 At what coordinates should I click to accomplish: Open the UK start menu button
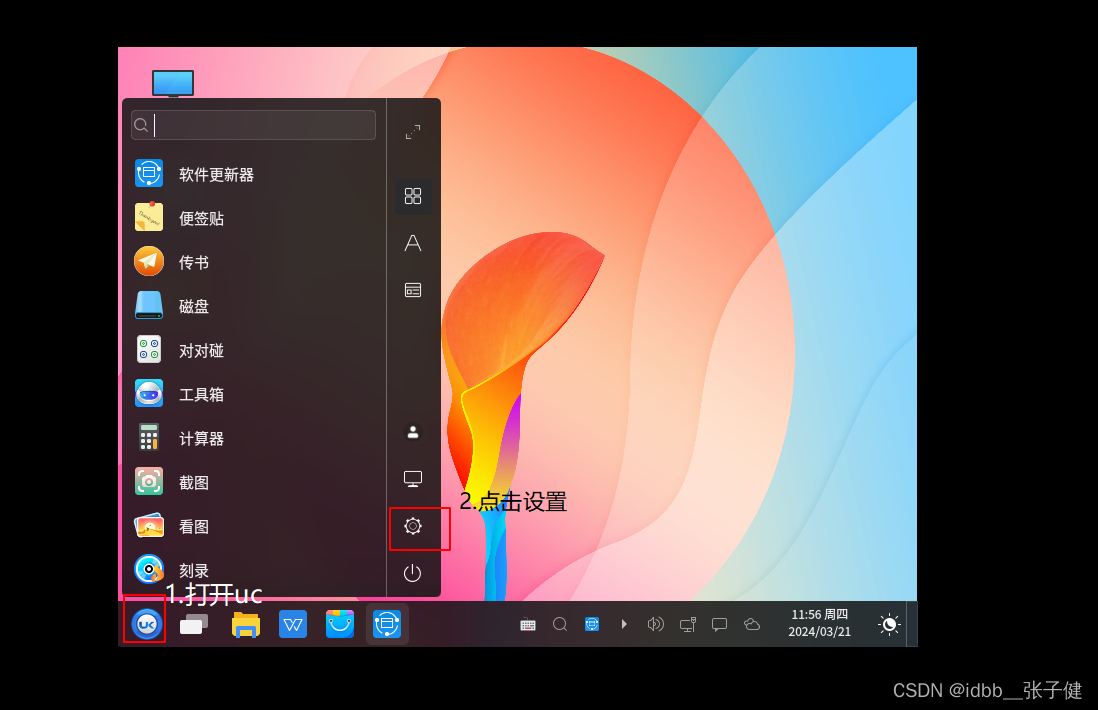[147, 625]
